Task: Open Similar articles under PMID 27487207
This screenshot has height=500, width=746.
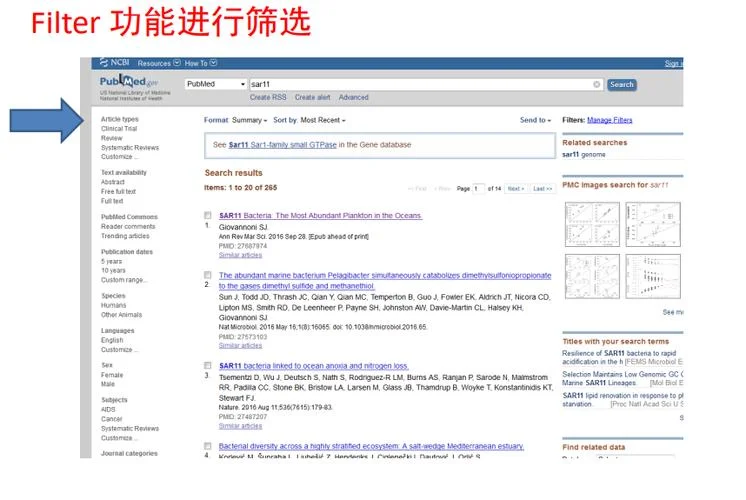Action: pyautogui.click(x=240, y=426)
